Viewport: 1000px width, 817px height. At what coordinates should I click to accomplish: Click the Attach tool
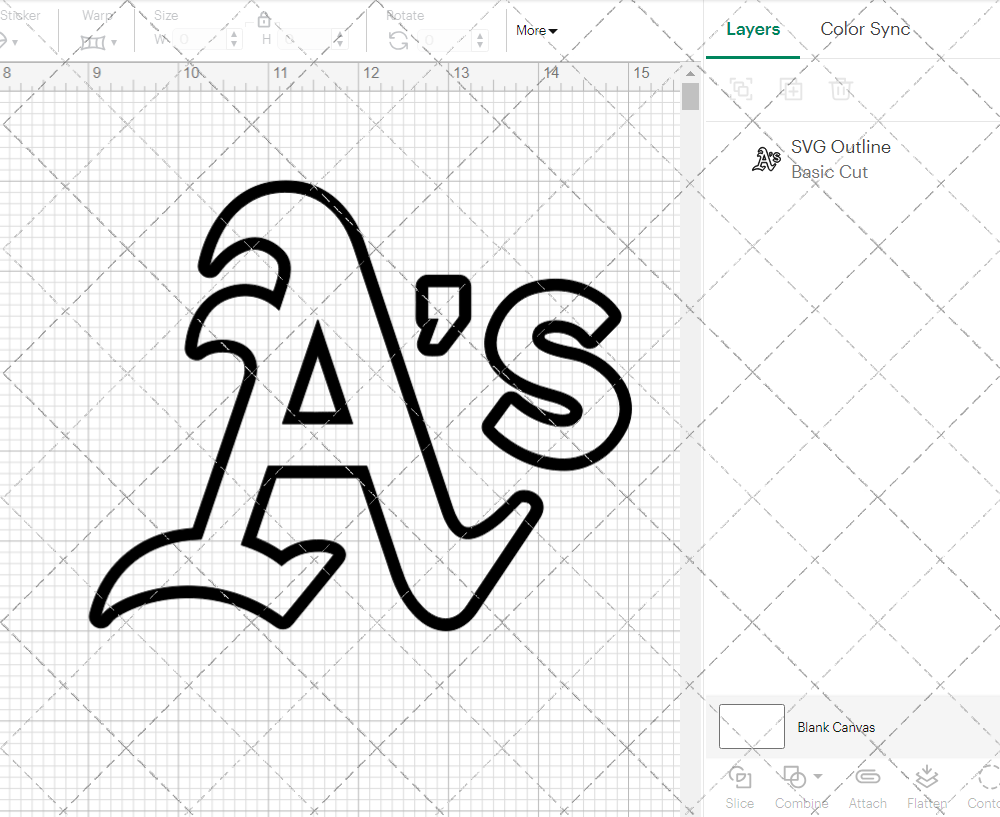point(867,788)
